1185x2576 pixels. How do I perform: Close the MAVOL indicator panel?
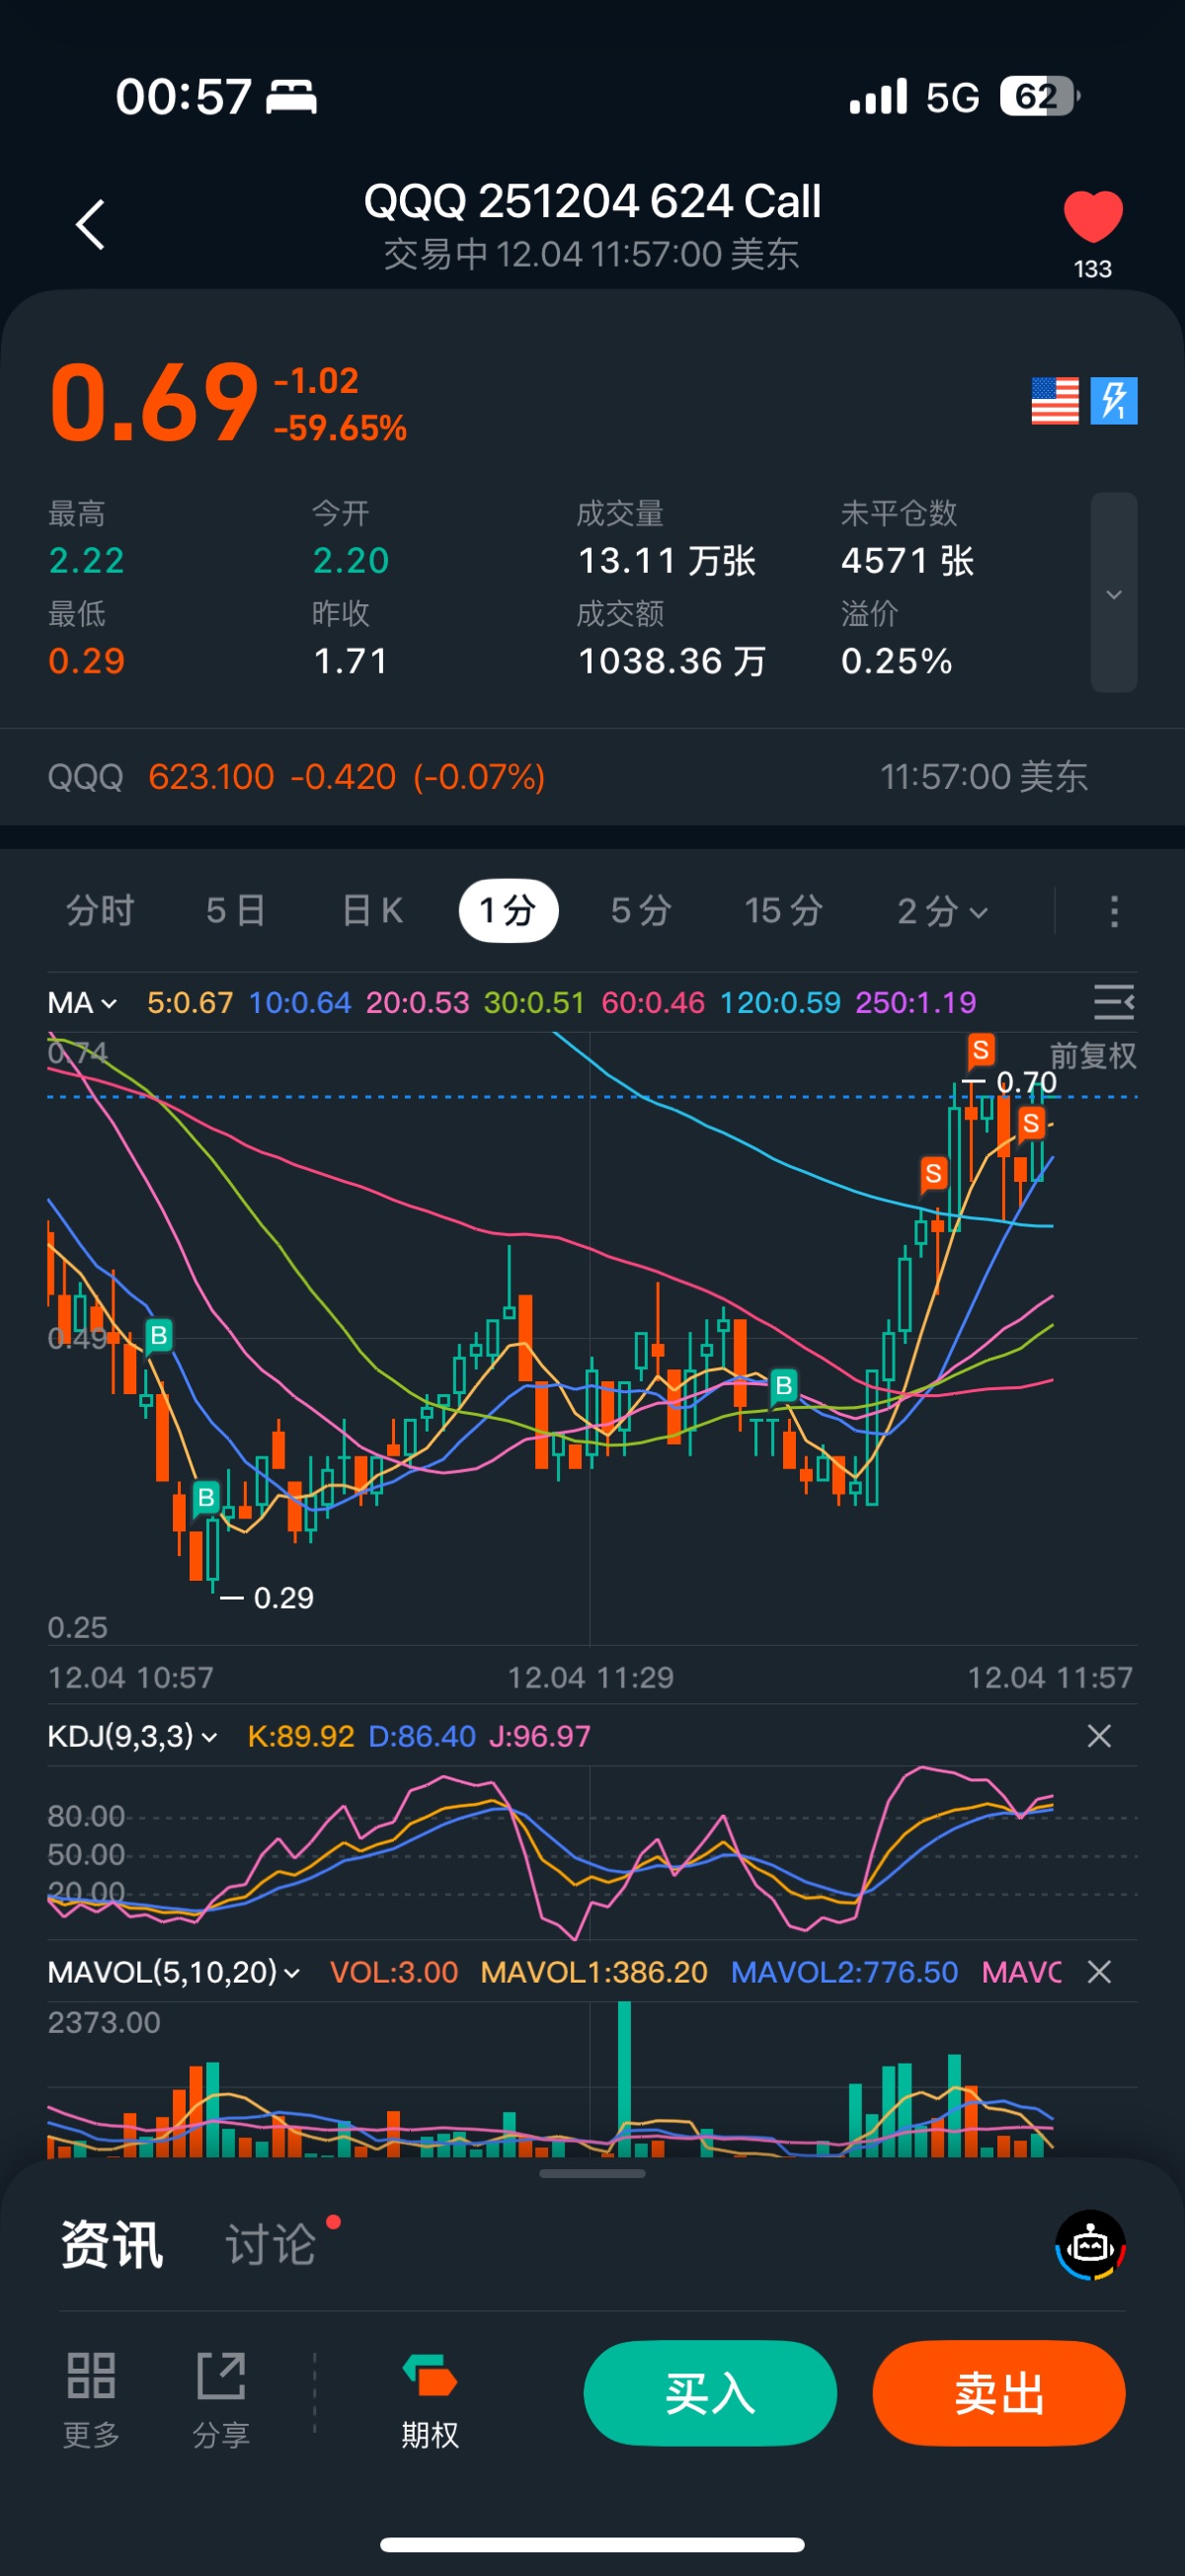(x=1099, y=1972)
